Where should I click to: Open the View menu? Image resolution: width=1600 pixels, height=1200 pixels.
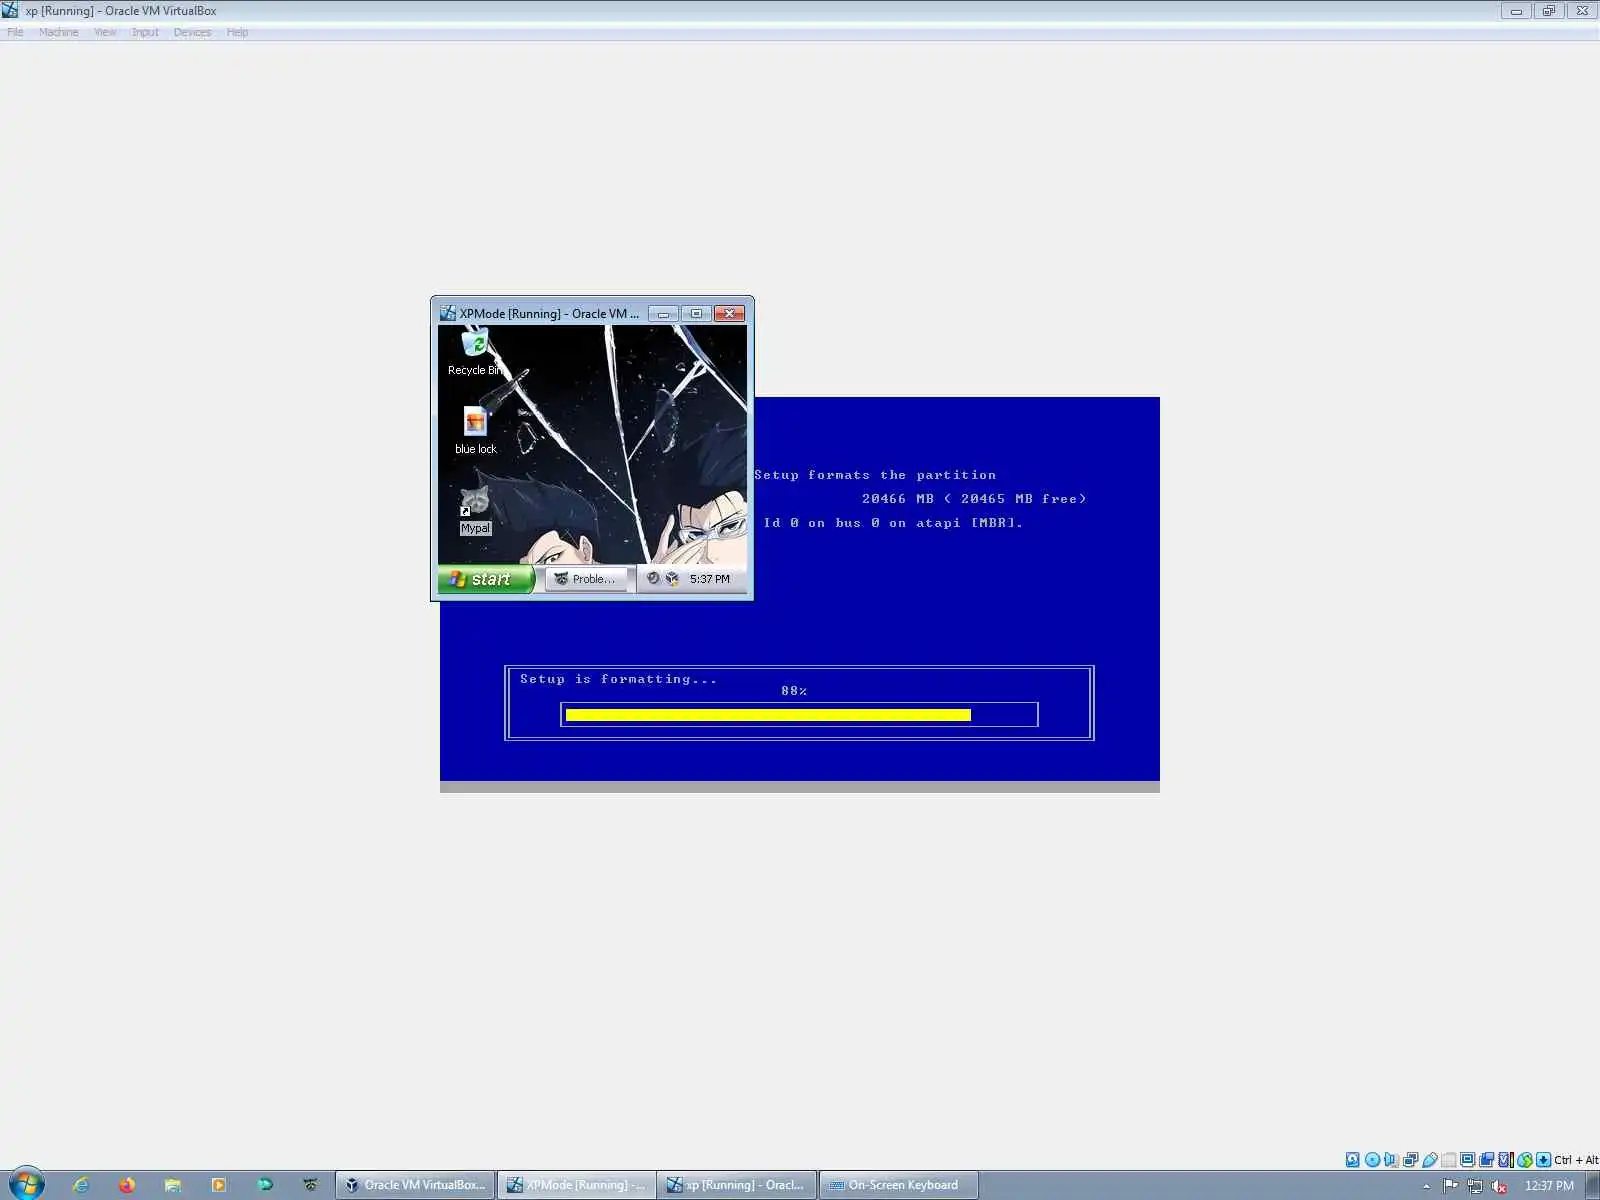[x=105, y=32]
